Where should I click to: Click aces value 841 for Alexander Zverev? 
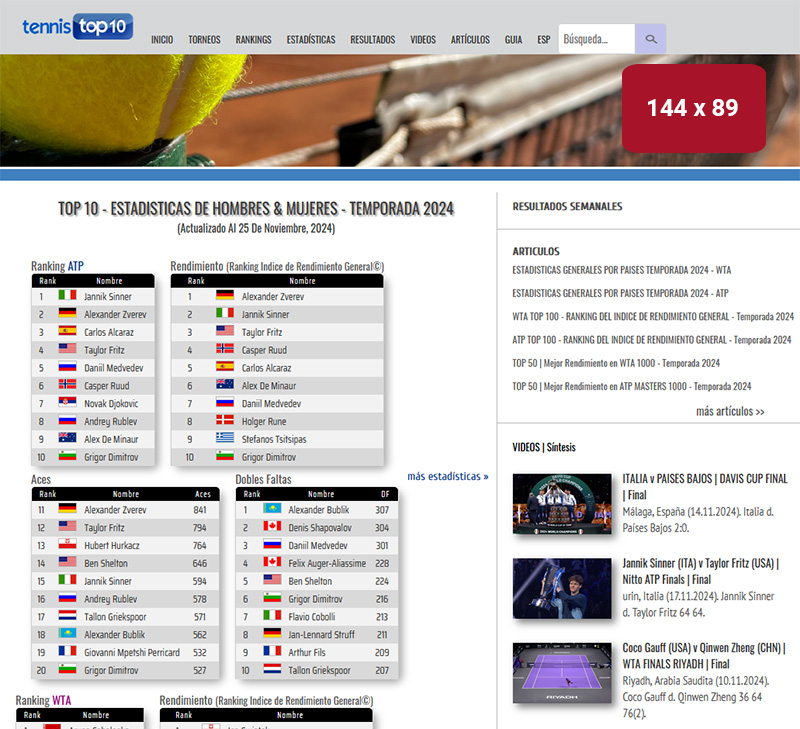click(x=199, y=510)
